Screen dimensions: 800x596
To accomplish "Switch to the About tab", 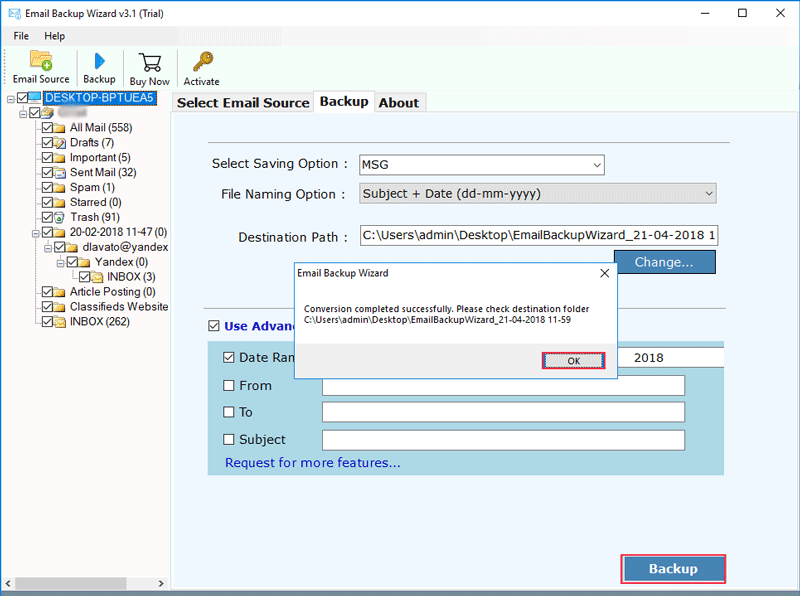I will (x=399, y=102).
